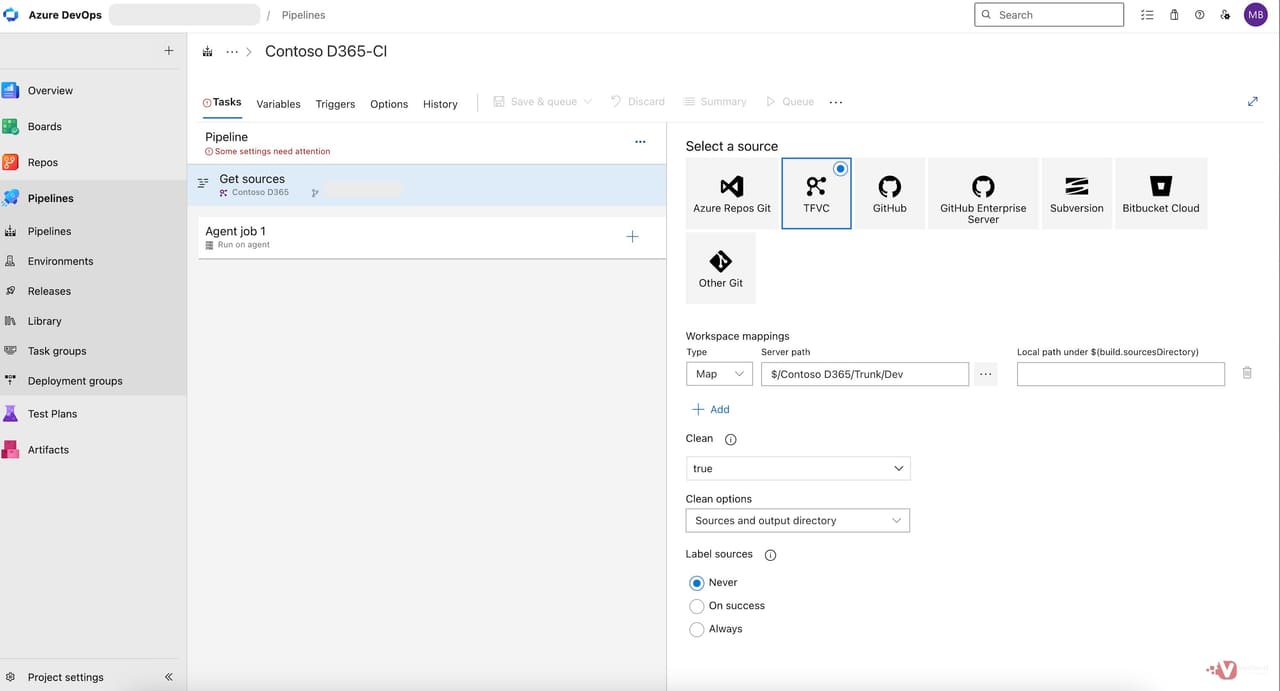Add a task to Agent job 1
The height and width of the screenshot is (691, 1280).
click(632, 237)
